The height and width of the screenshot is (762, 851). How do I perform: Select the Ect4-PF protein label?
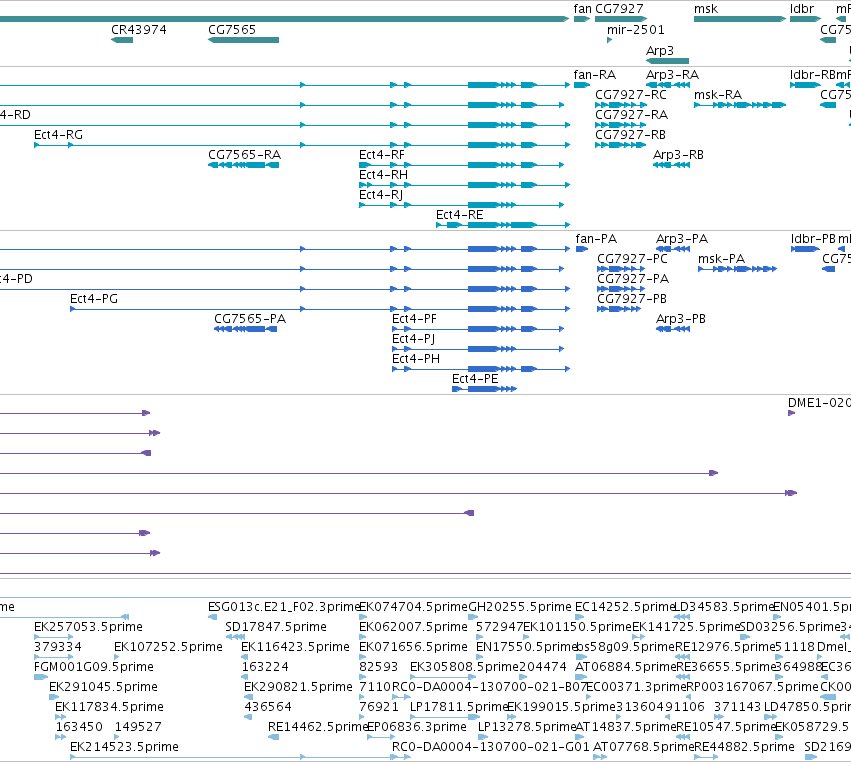pos(414,319)
